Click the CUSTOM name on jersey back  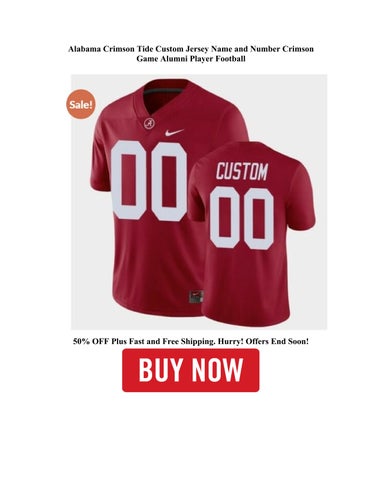242,171
